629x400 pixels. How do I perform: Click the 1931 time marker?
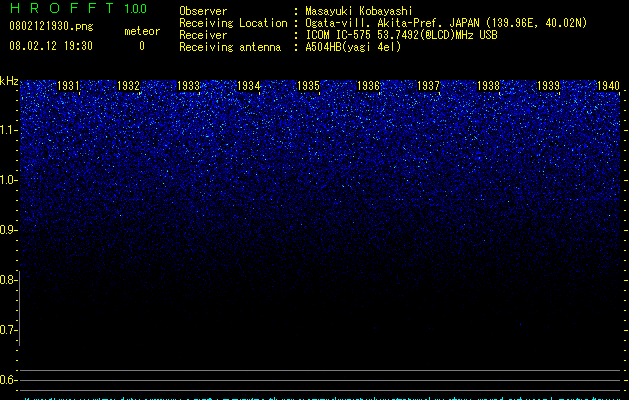68,86
